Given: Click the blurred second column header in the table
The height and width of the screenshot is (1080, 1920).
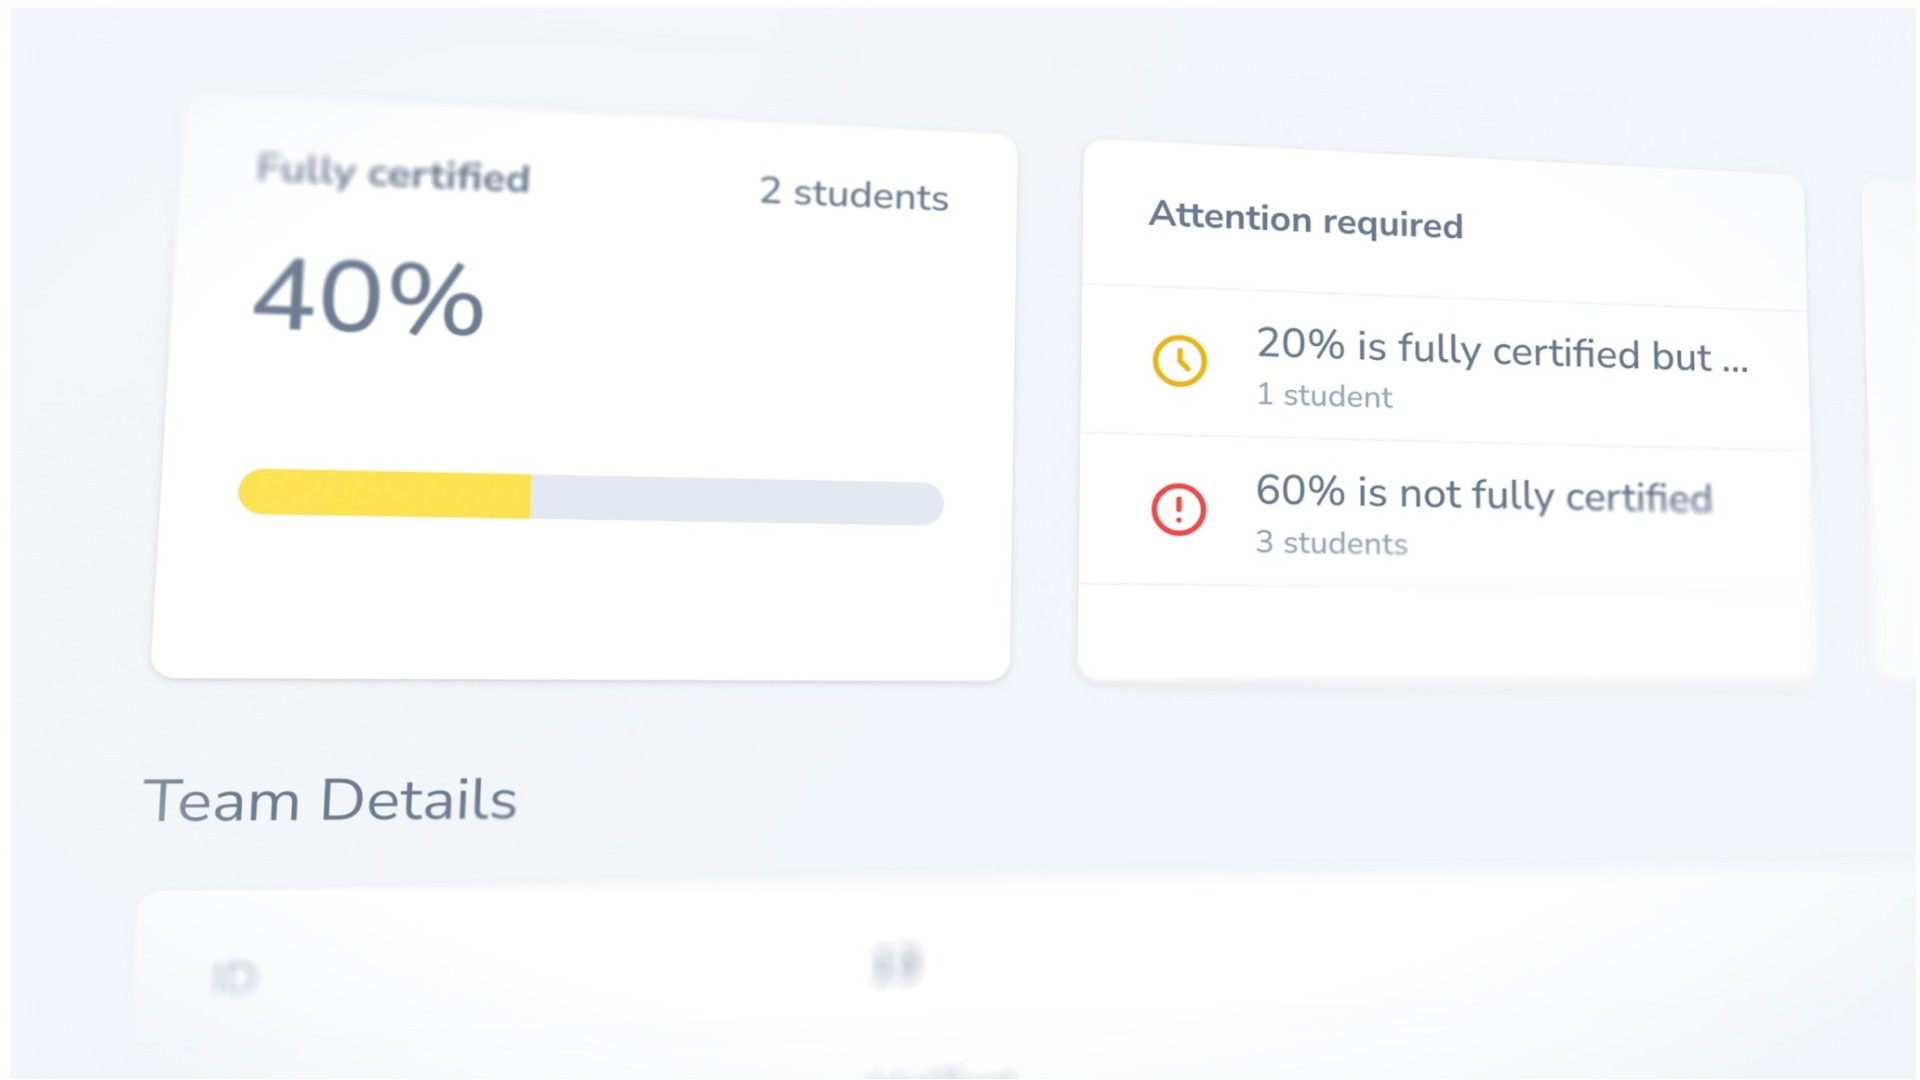Looking at the screenshot, I should pos(897,965).
